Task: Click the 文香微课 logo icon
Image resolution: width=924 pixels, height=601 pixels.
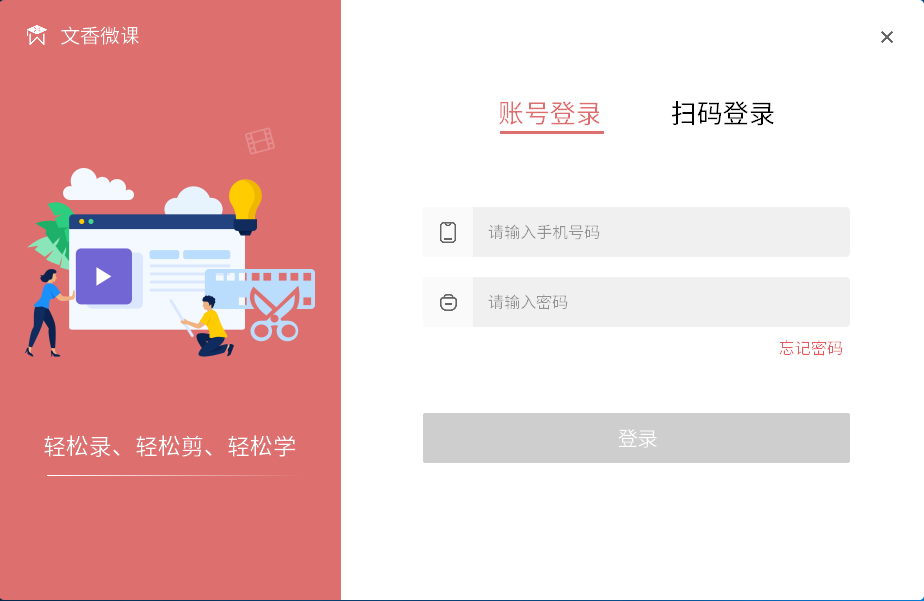Action: coord(37,35)
